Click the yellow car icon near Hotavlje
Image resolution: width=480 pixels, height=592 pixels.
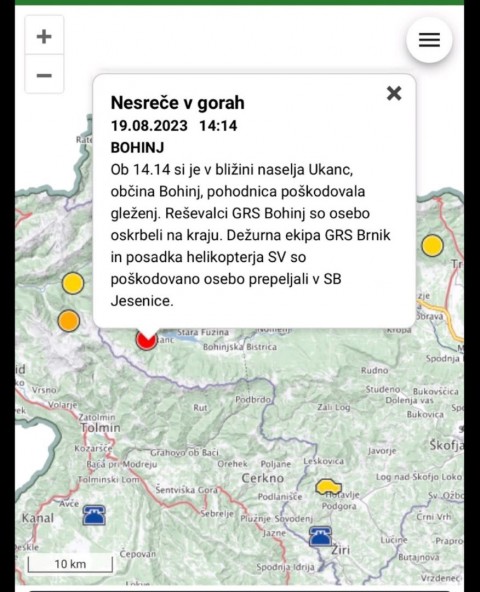[x=328, y=487]
